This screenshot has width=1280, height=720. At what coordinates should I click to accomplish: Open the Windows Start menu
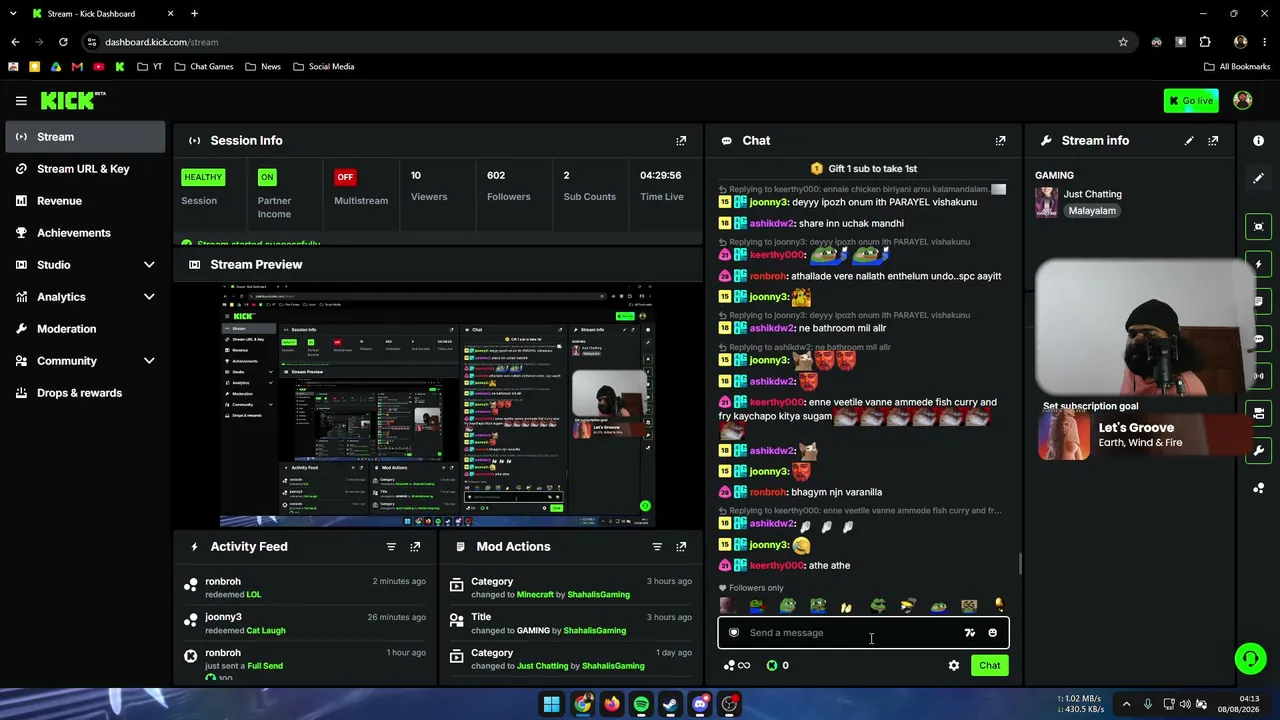coord(552,704)
